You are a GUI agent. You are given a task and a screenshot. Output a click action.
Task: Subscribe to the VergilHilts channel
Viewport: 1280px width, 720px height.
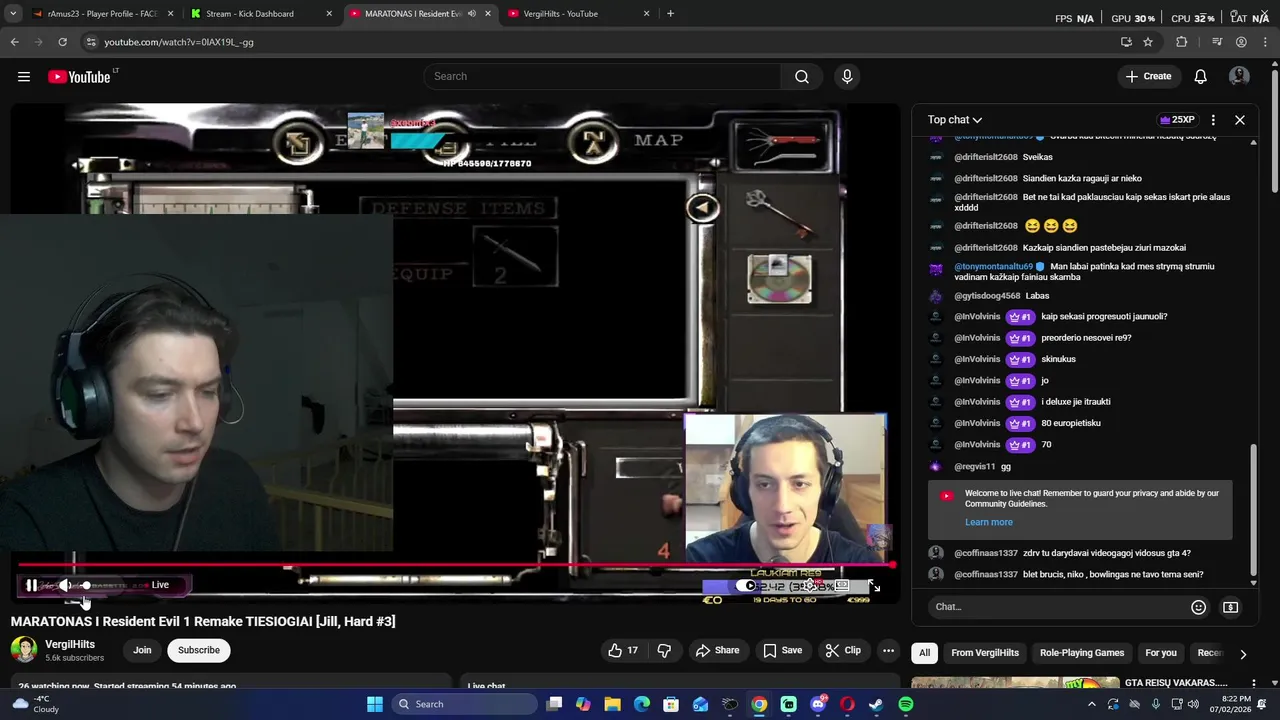pyautogui.click(x=199, y=650)
